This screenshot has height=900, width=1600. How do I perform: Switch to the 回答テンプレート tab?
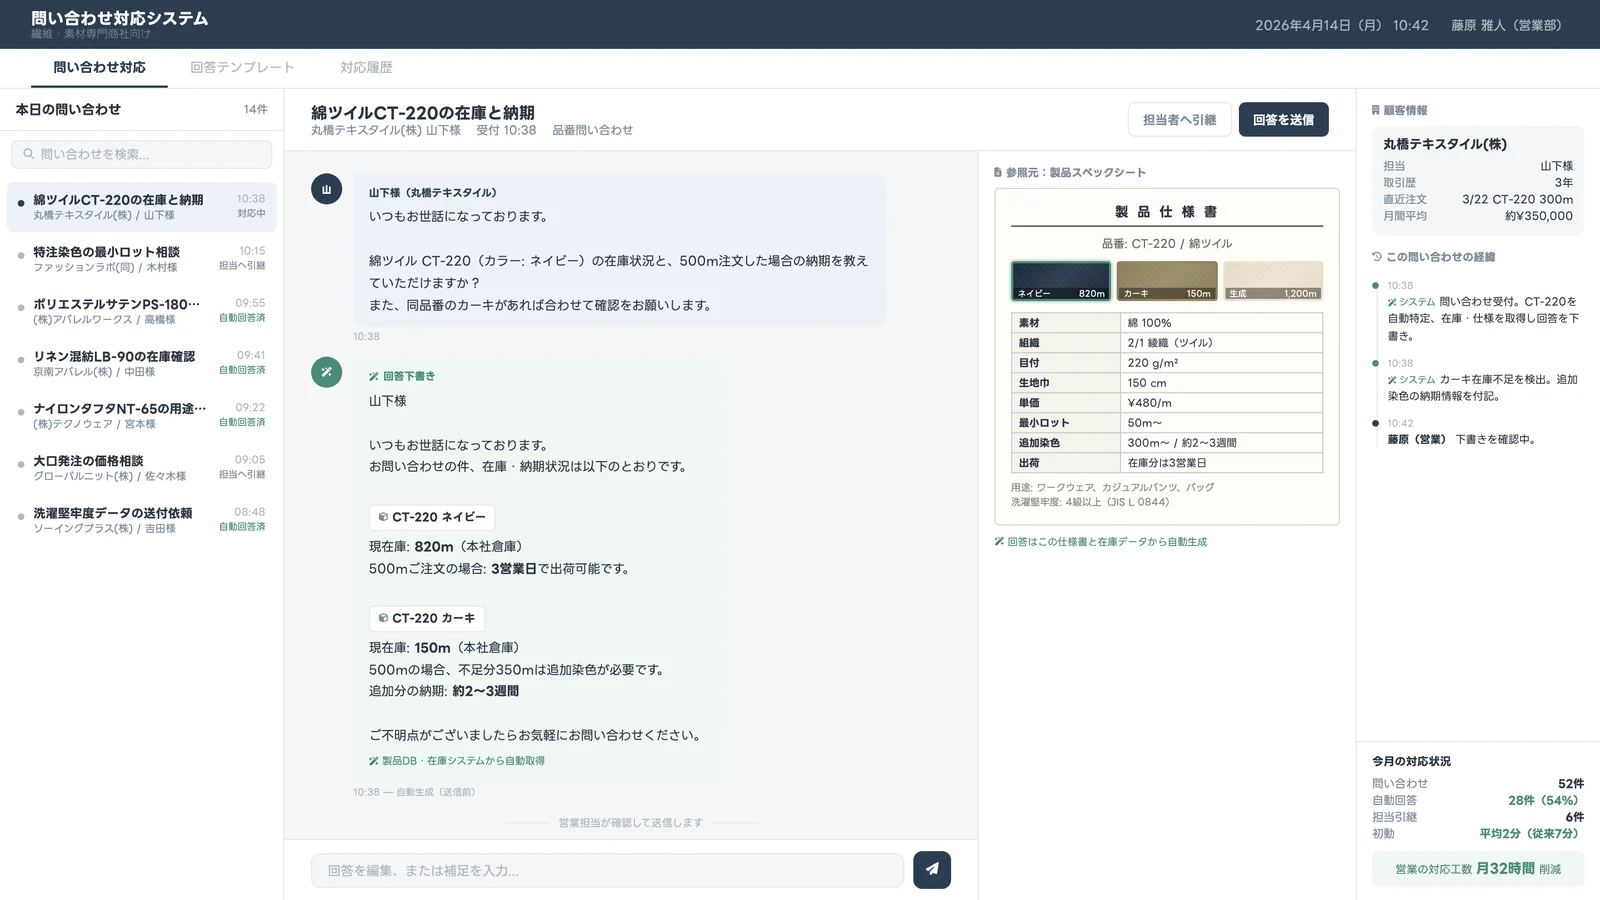242,67
